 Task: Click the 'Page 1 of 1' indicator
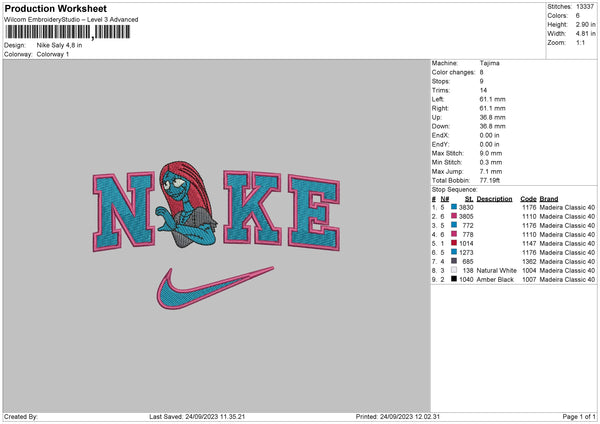pyautogui.click(x=579, y=416)
